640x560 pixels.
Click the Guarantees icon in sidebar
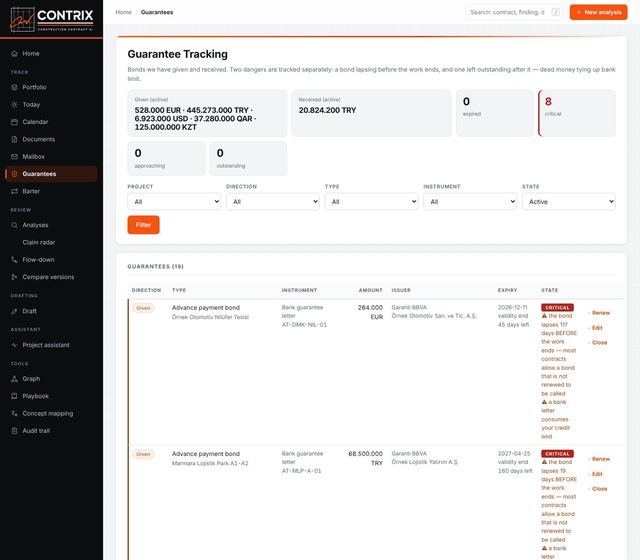click(x=14, y=174)
